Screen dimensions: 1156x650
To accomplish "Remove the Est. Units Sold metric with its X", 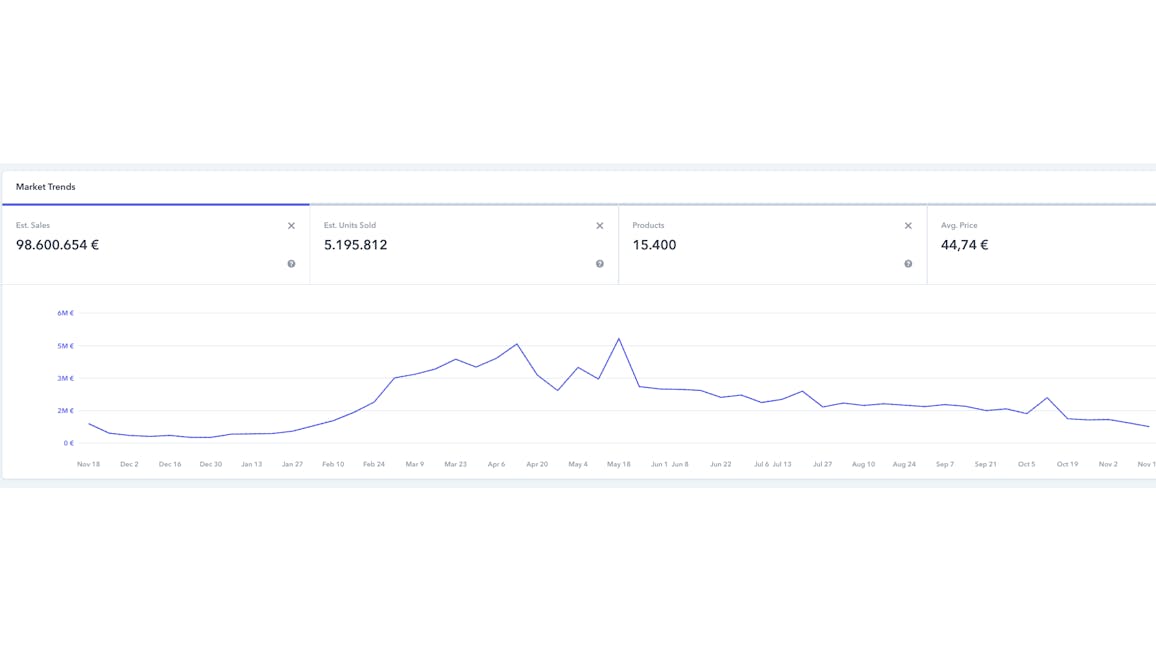I will [x=600, y=226].
